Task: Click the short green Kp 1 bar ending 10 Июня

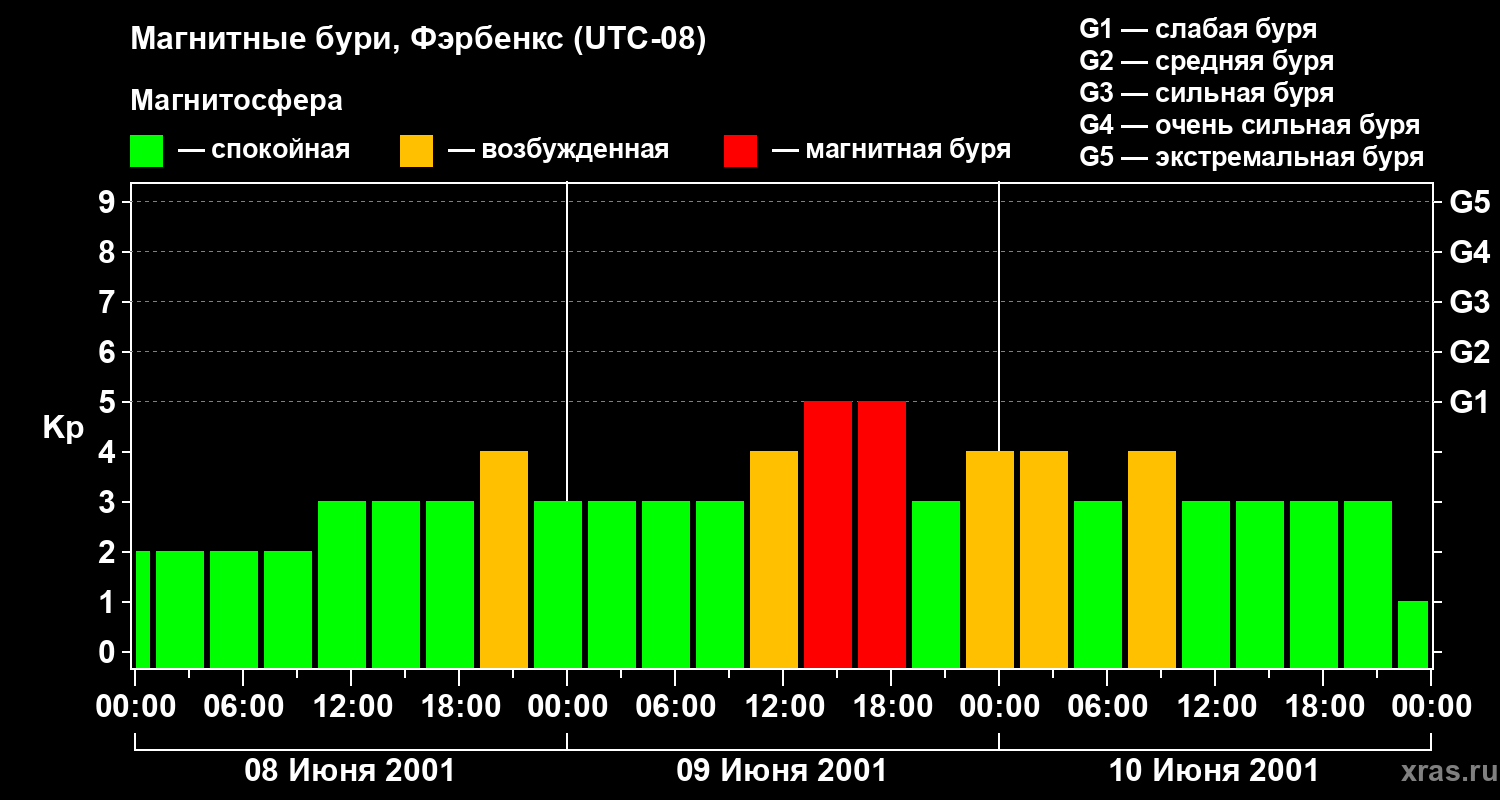Action: (1413, 634)
